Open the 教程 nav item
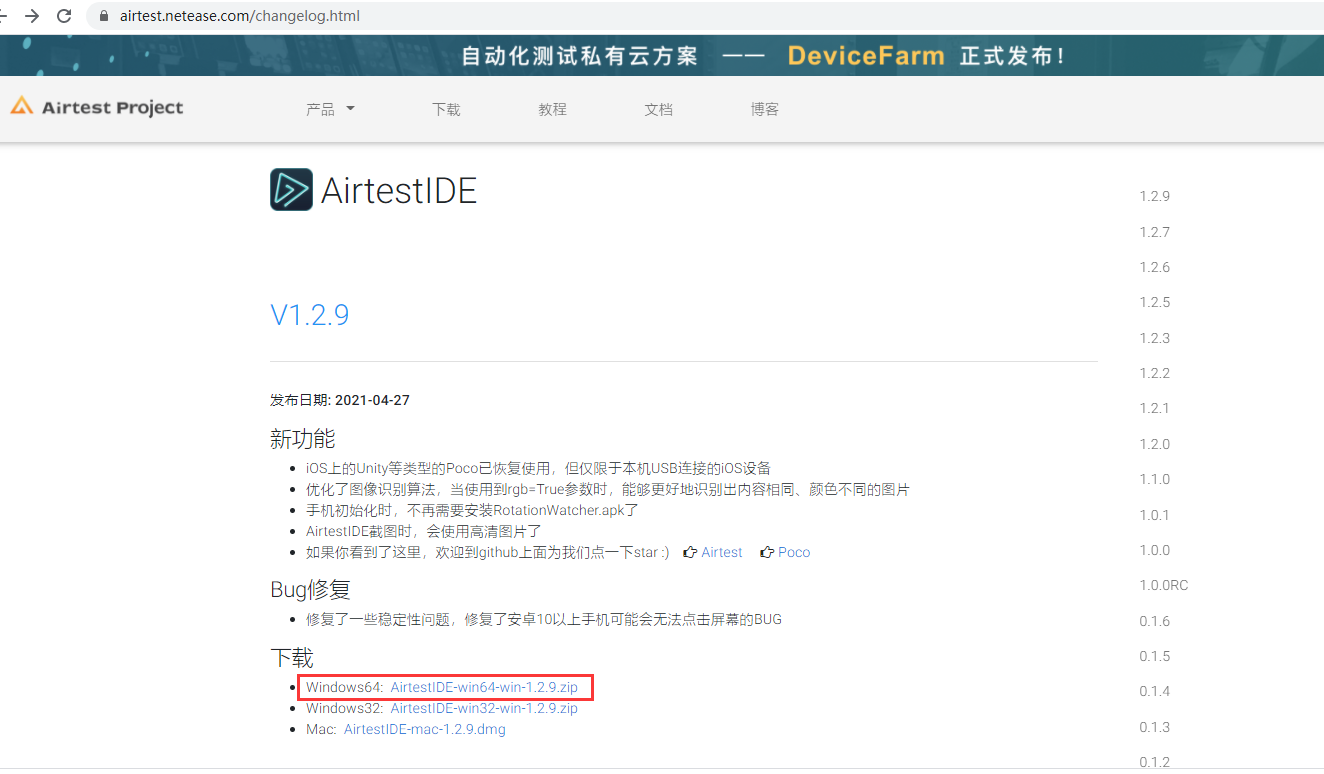This screenshot has width=1324, height=774. tap(552, 109)
